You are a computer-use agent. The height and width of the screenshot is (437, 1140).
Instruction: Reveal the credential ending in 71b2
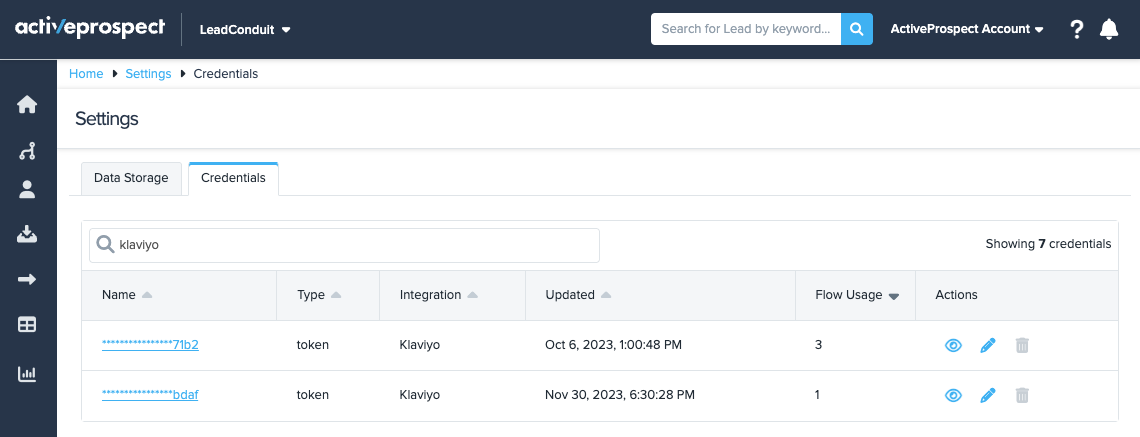pyautogui.click(x=953, y=345)
